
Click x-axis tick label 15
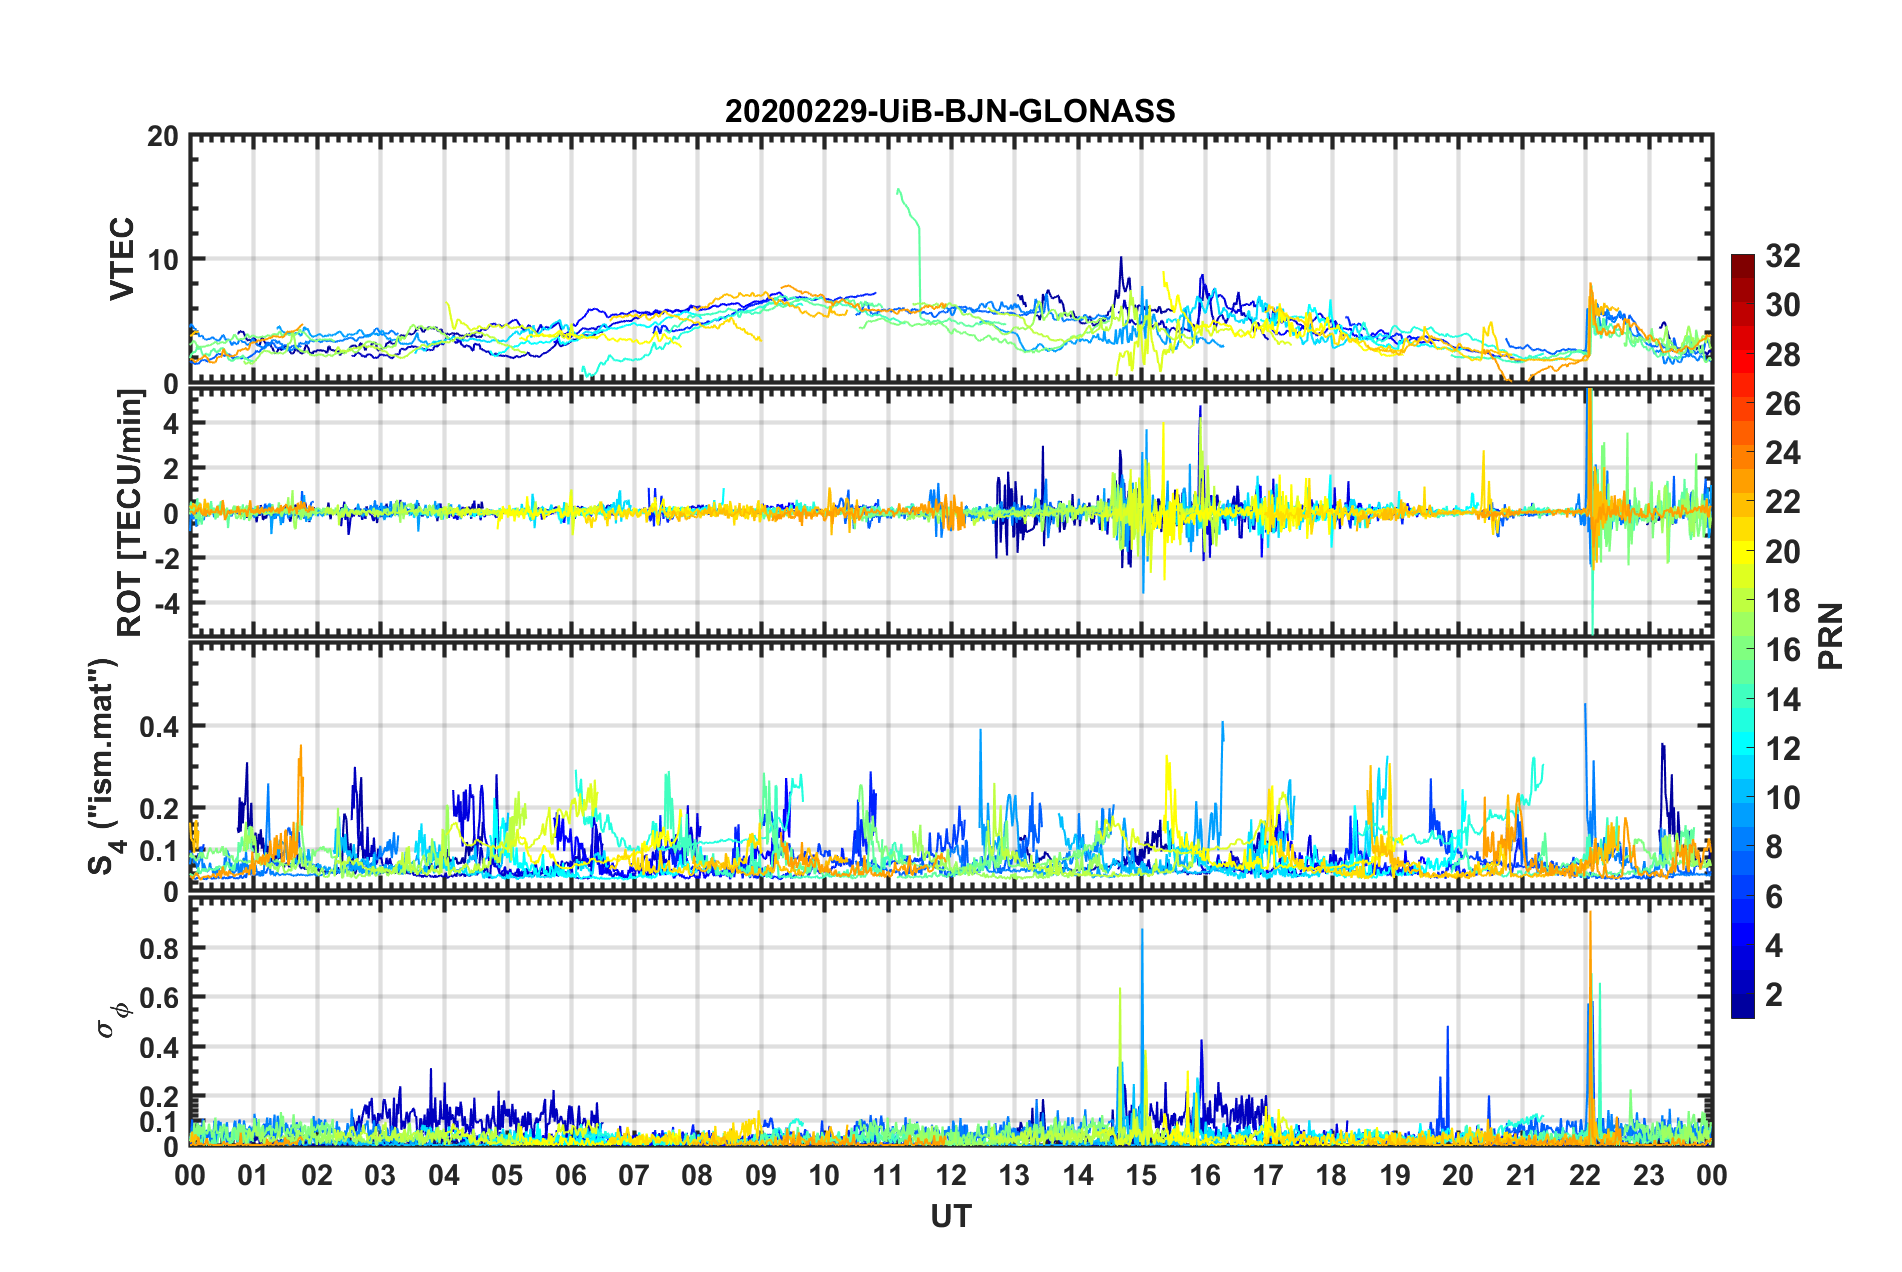tap(1141, 1174)
